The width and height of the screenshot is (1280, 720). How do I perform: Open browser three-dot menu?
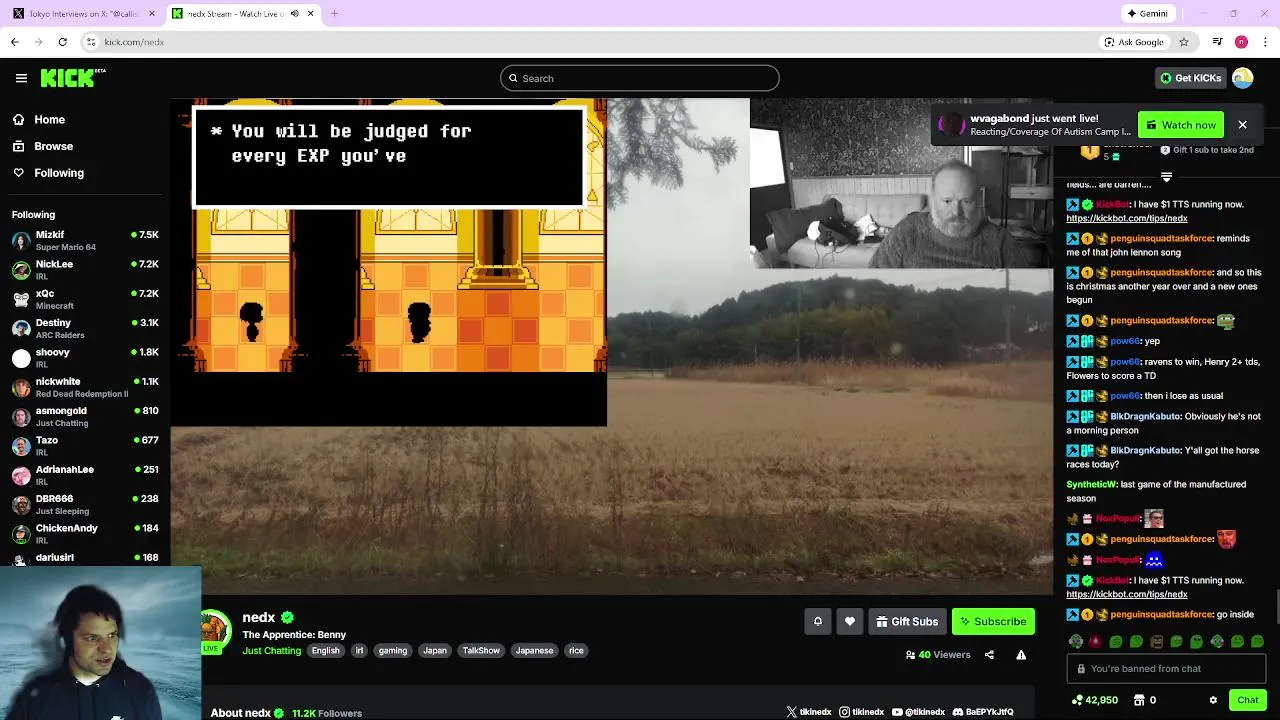[x=1266, y=42]
